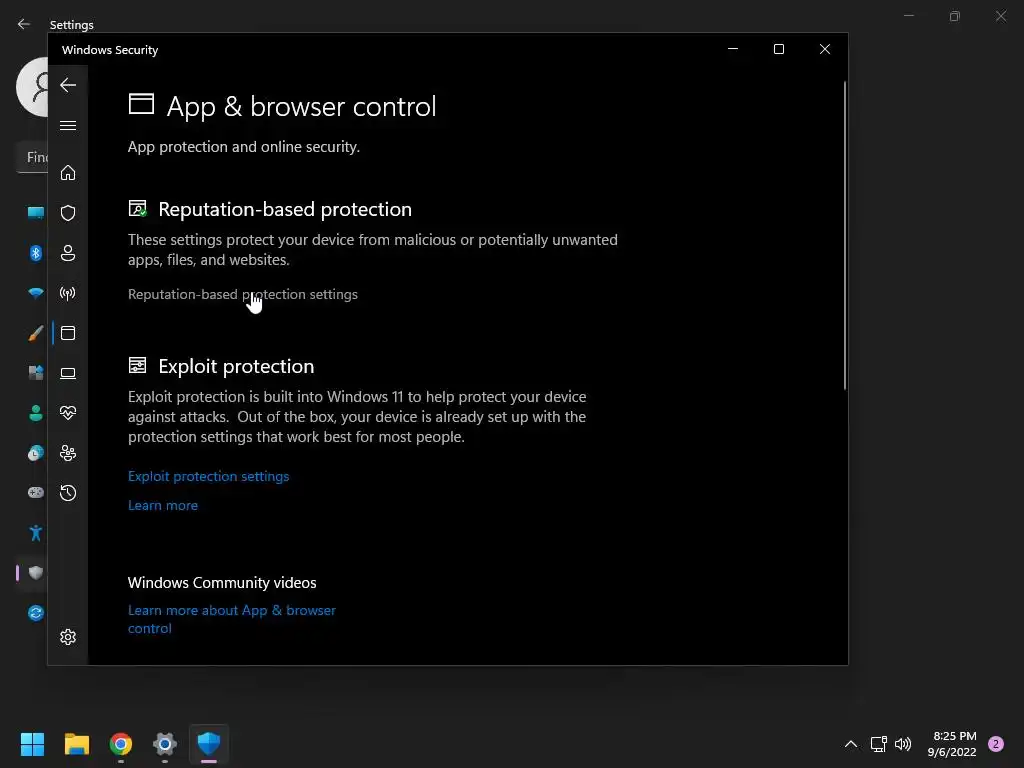Minimize the Windows Security window
This screenshot has height=768, width=1024.
pos(733,49)
